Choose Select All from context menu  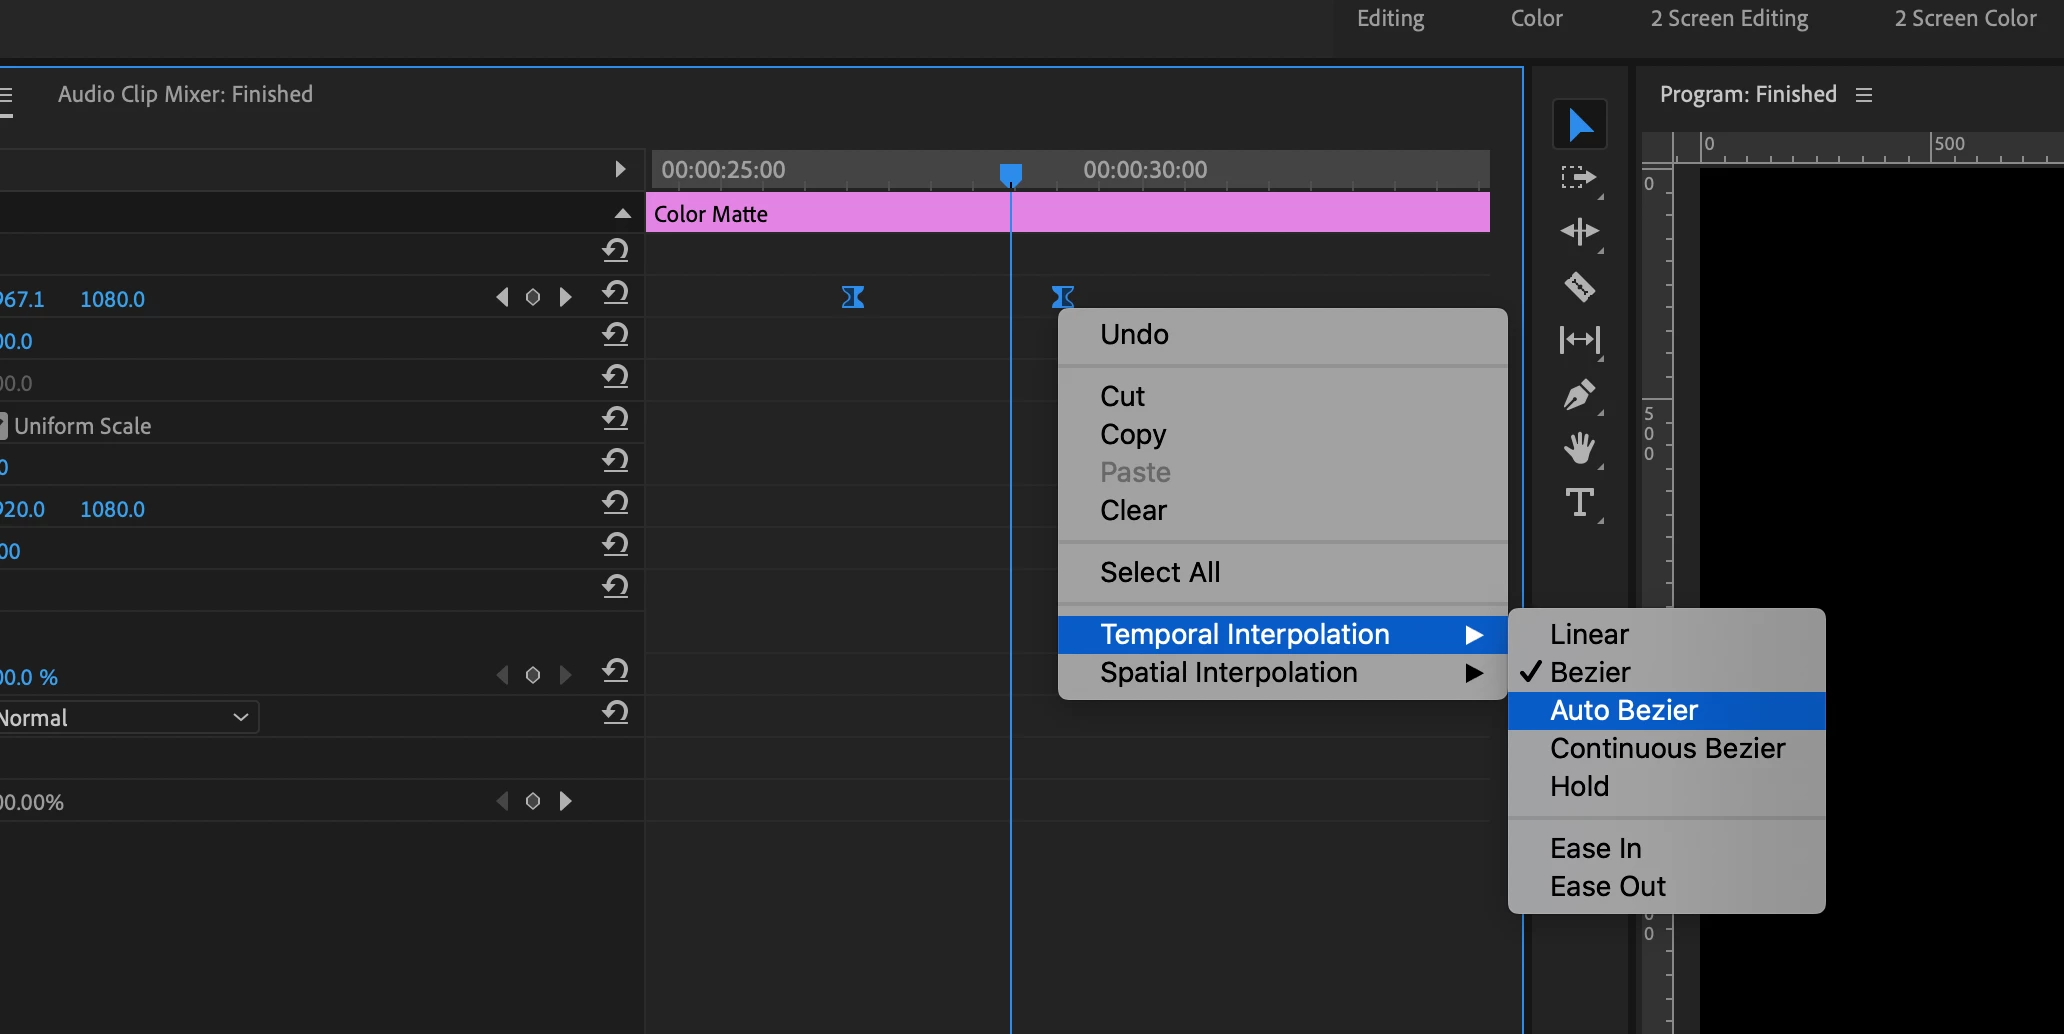[x=1282, y=573]
